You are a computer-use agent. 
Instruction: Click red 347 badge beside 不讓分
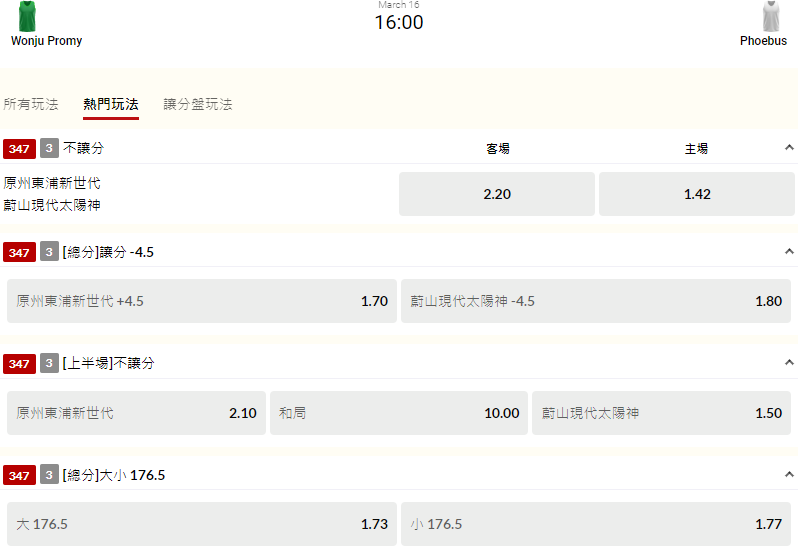[x=19, y=149]
